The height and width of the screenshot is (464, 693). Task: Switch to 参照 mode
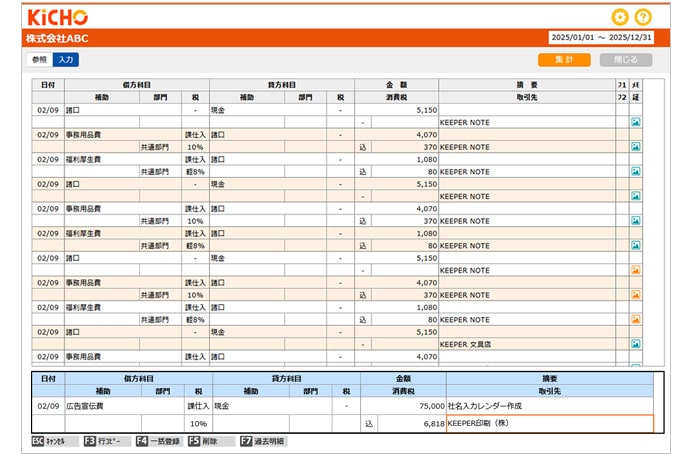(39, 60)
